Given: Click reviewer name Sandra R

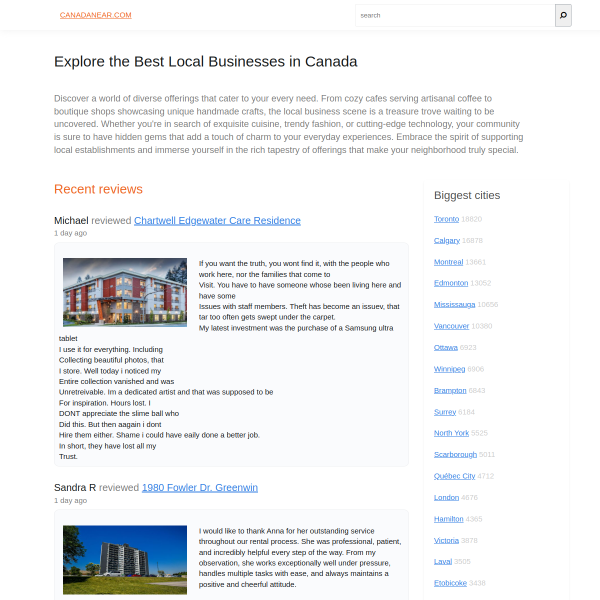Looking at the screenshot, I should [75, 488].
